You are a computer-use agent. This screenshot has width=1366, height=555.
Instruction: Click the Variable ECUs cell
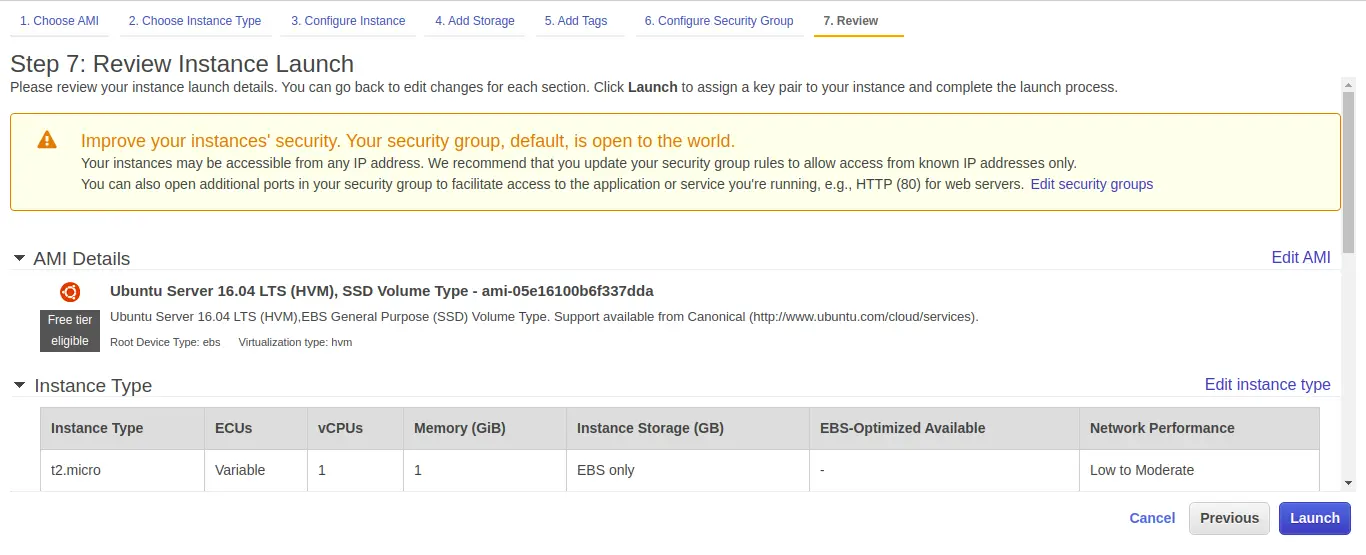255,470
